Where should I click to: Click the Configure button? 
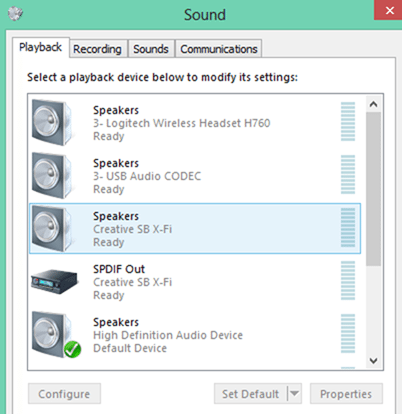pos(64,394)
